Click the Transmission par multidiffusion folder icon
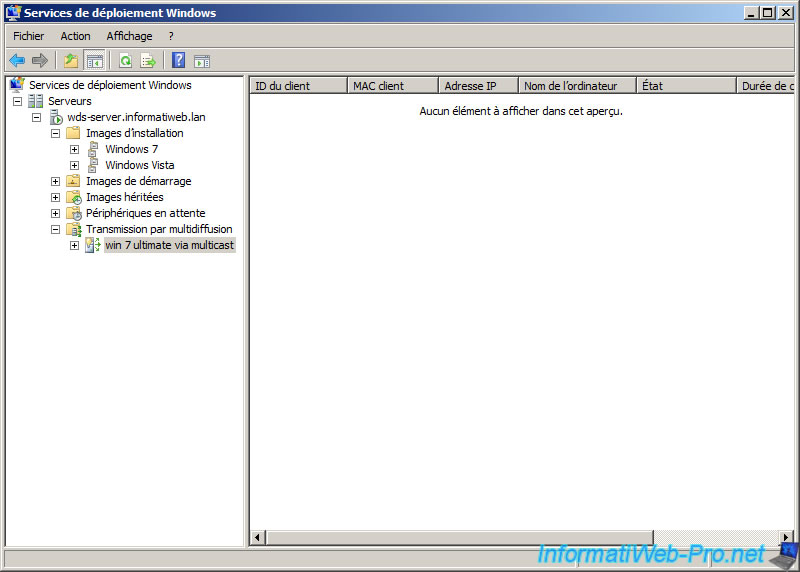800x572 pixels. [74, 229]
